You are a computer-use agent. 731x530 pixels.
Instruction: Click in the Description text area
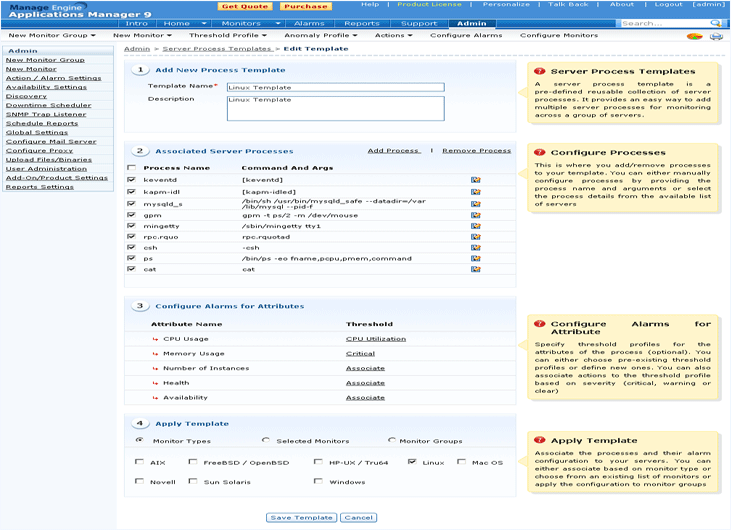(x=336, y=108)
